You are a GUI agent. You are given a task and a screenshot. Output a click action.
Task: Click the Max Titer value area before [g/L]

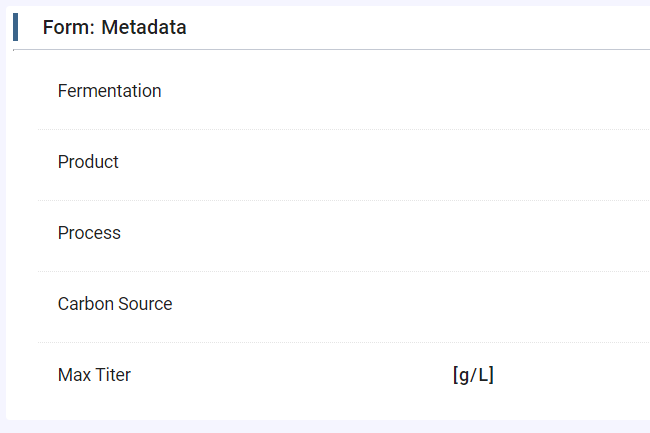click(x=300, y=375)
